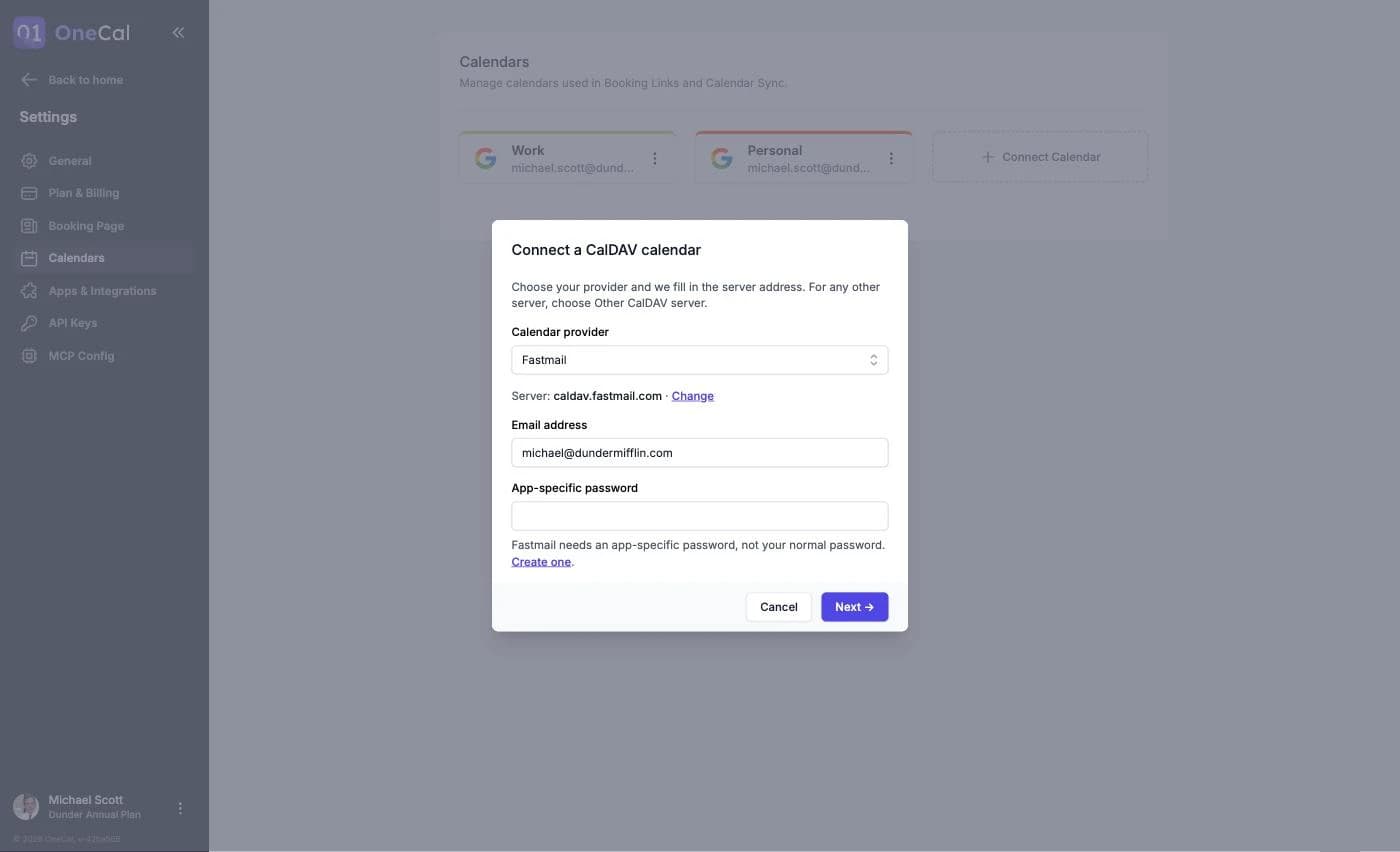Click the dropdown arrows in provider select
This screenshot has height=852, width=1400.
(x=873, y=360)
